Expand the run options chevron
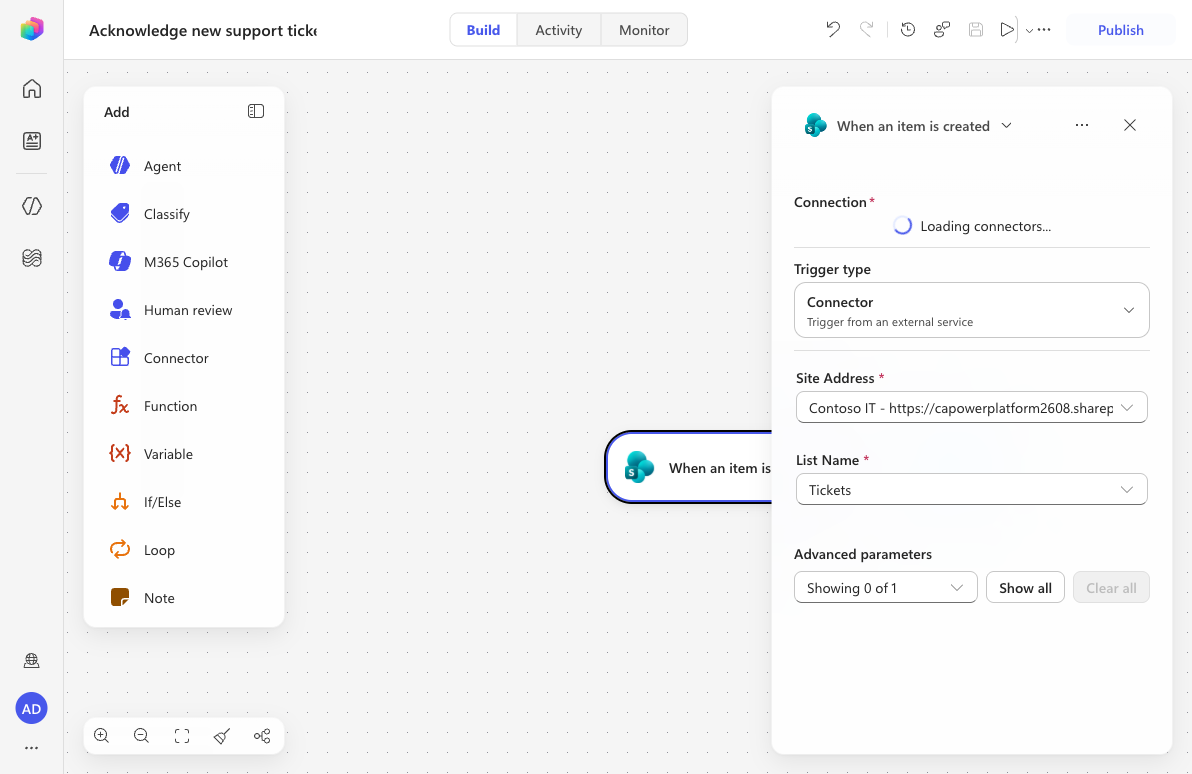Screen dimensions: 1192x774 [x=1029, y=30]
